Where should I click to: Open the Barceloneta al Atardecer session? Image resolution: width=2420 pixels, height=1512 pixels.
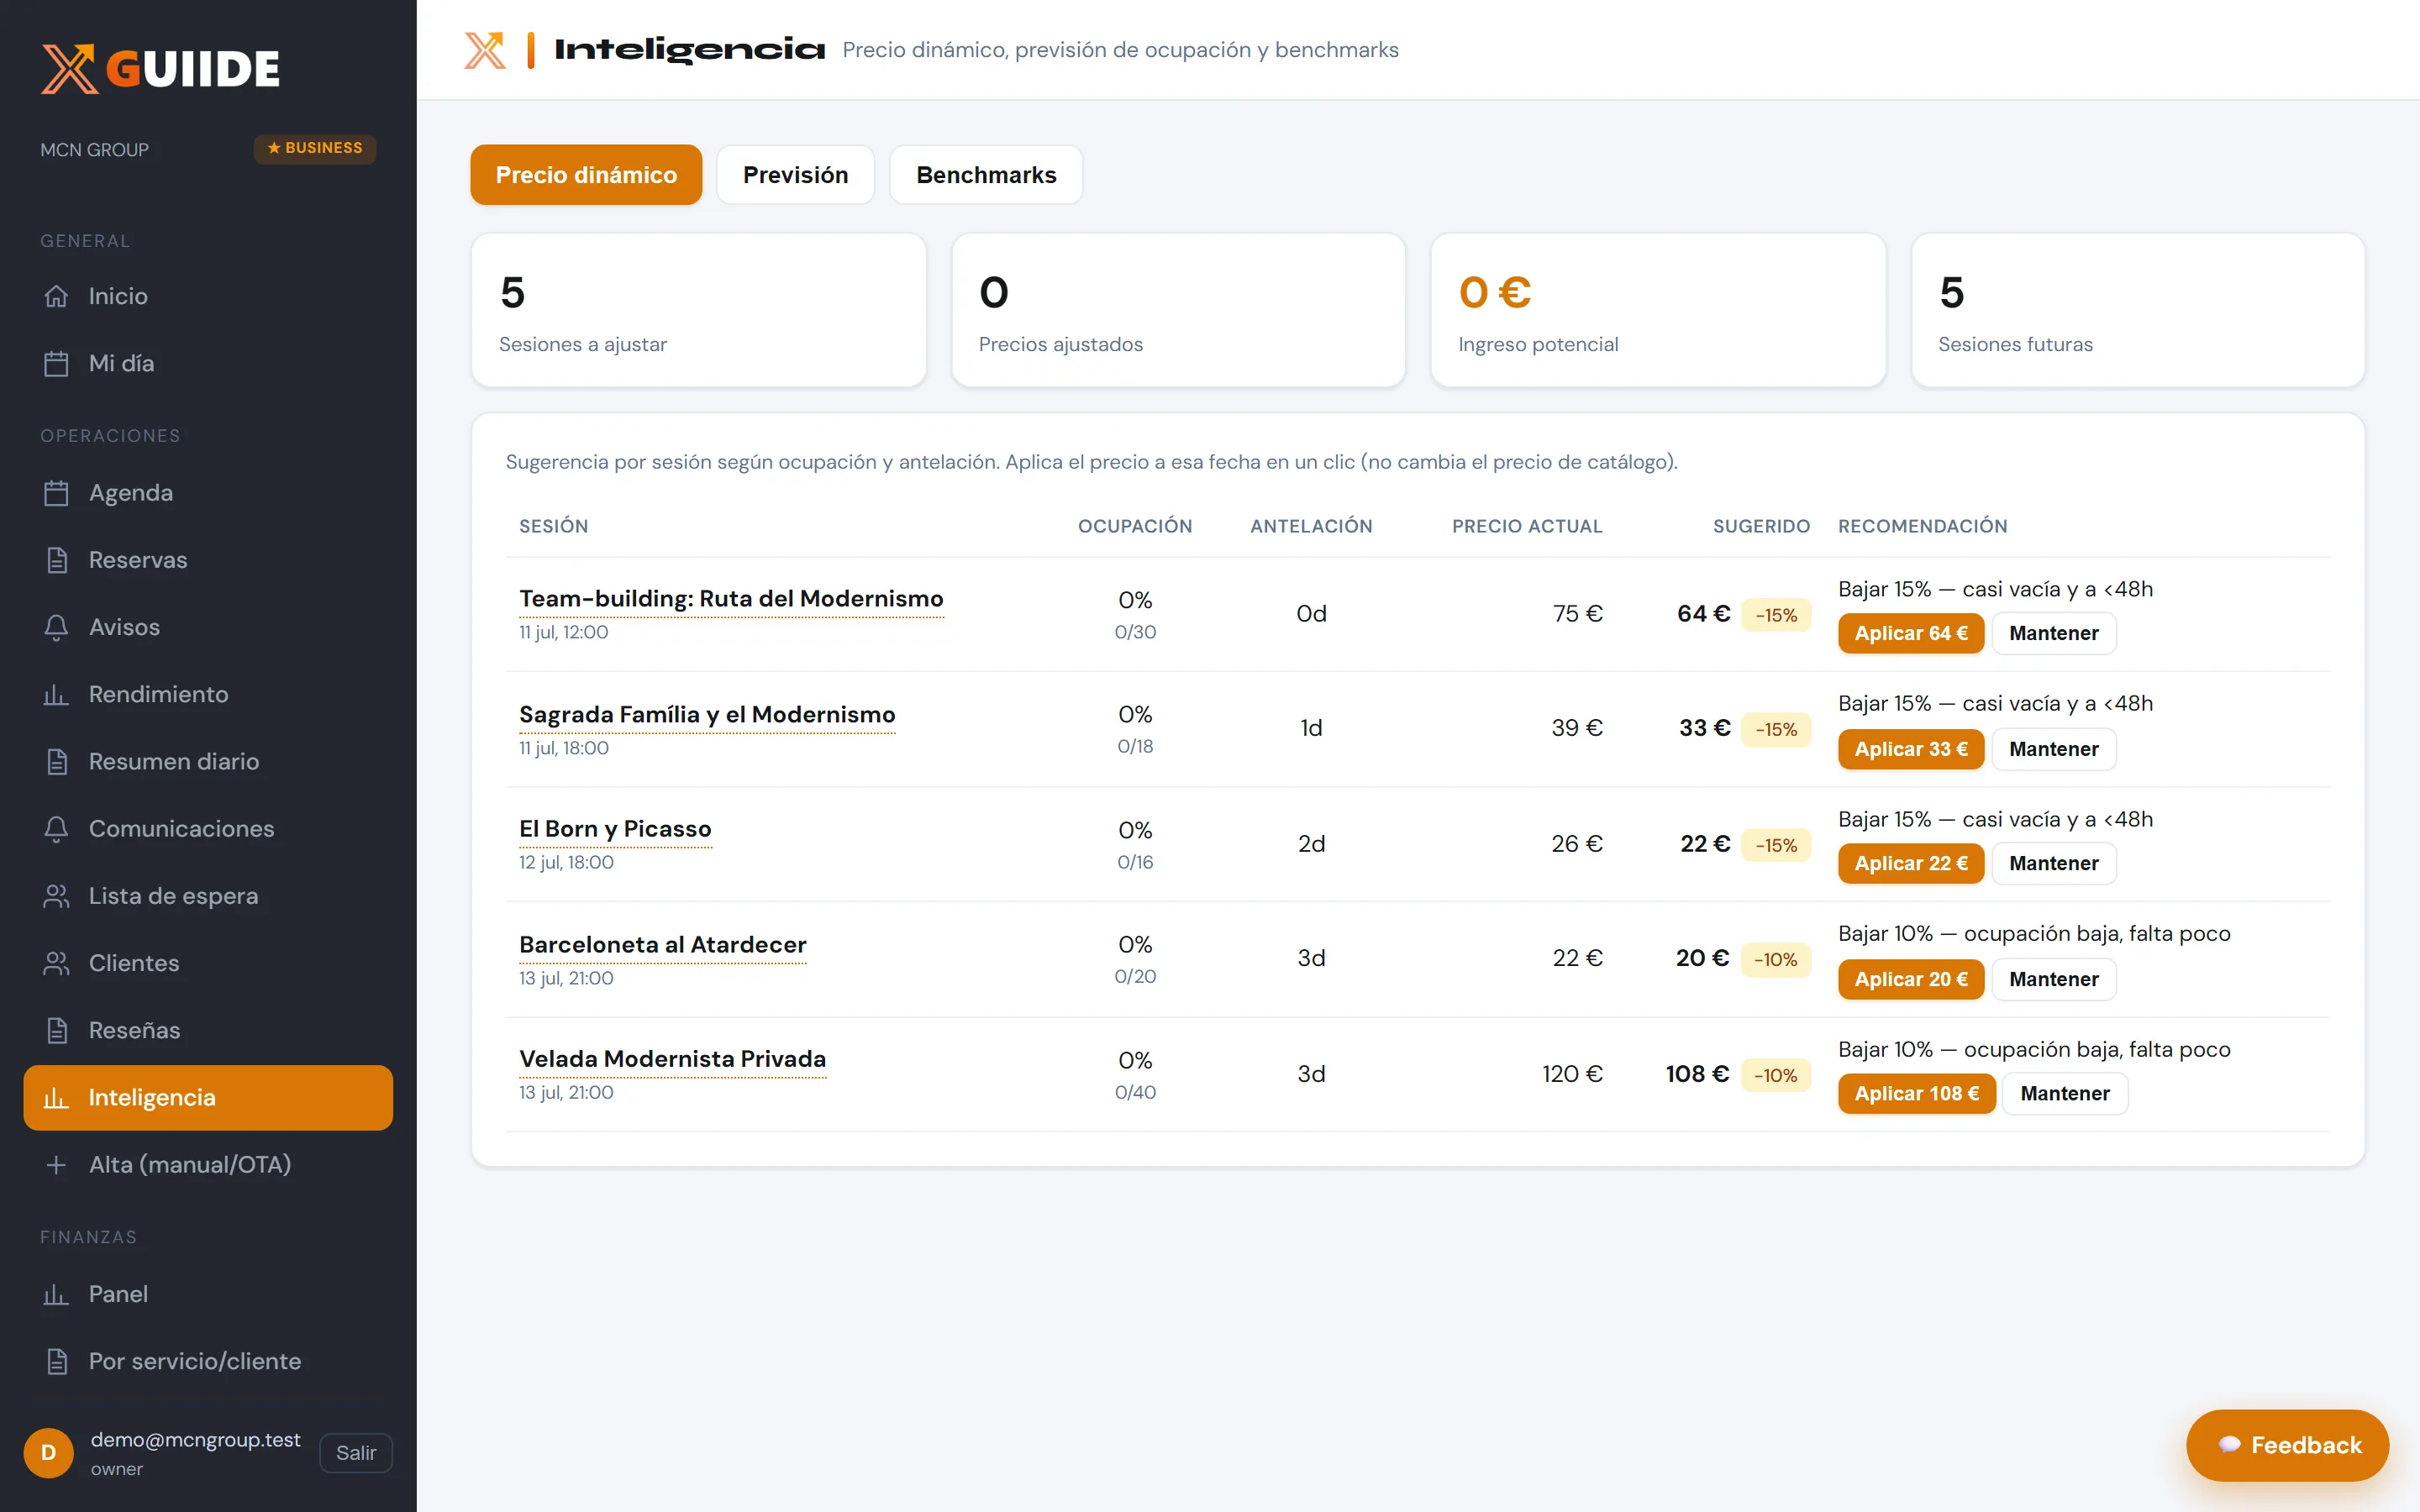pyautogui.click(x=662, y=944)
